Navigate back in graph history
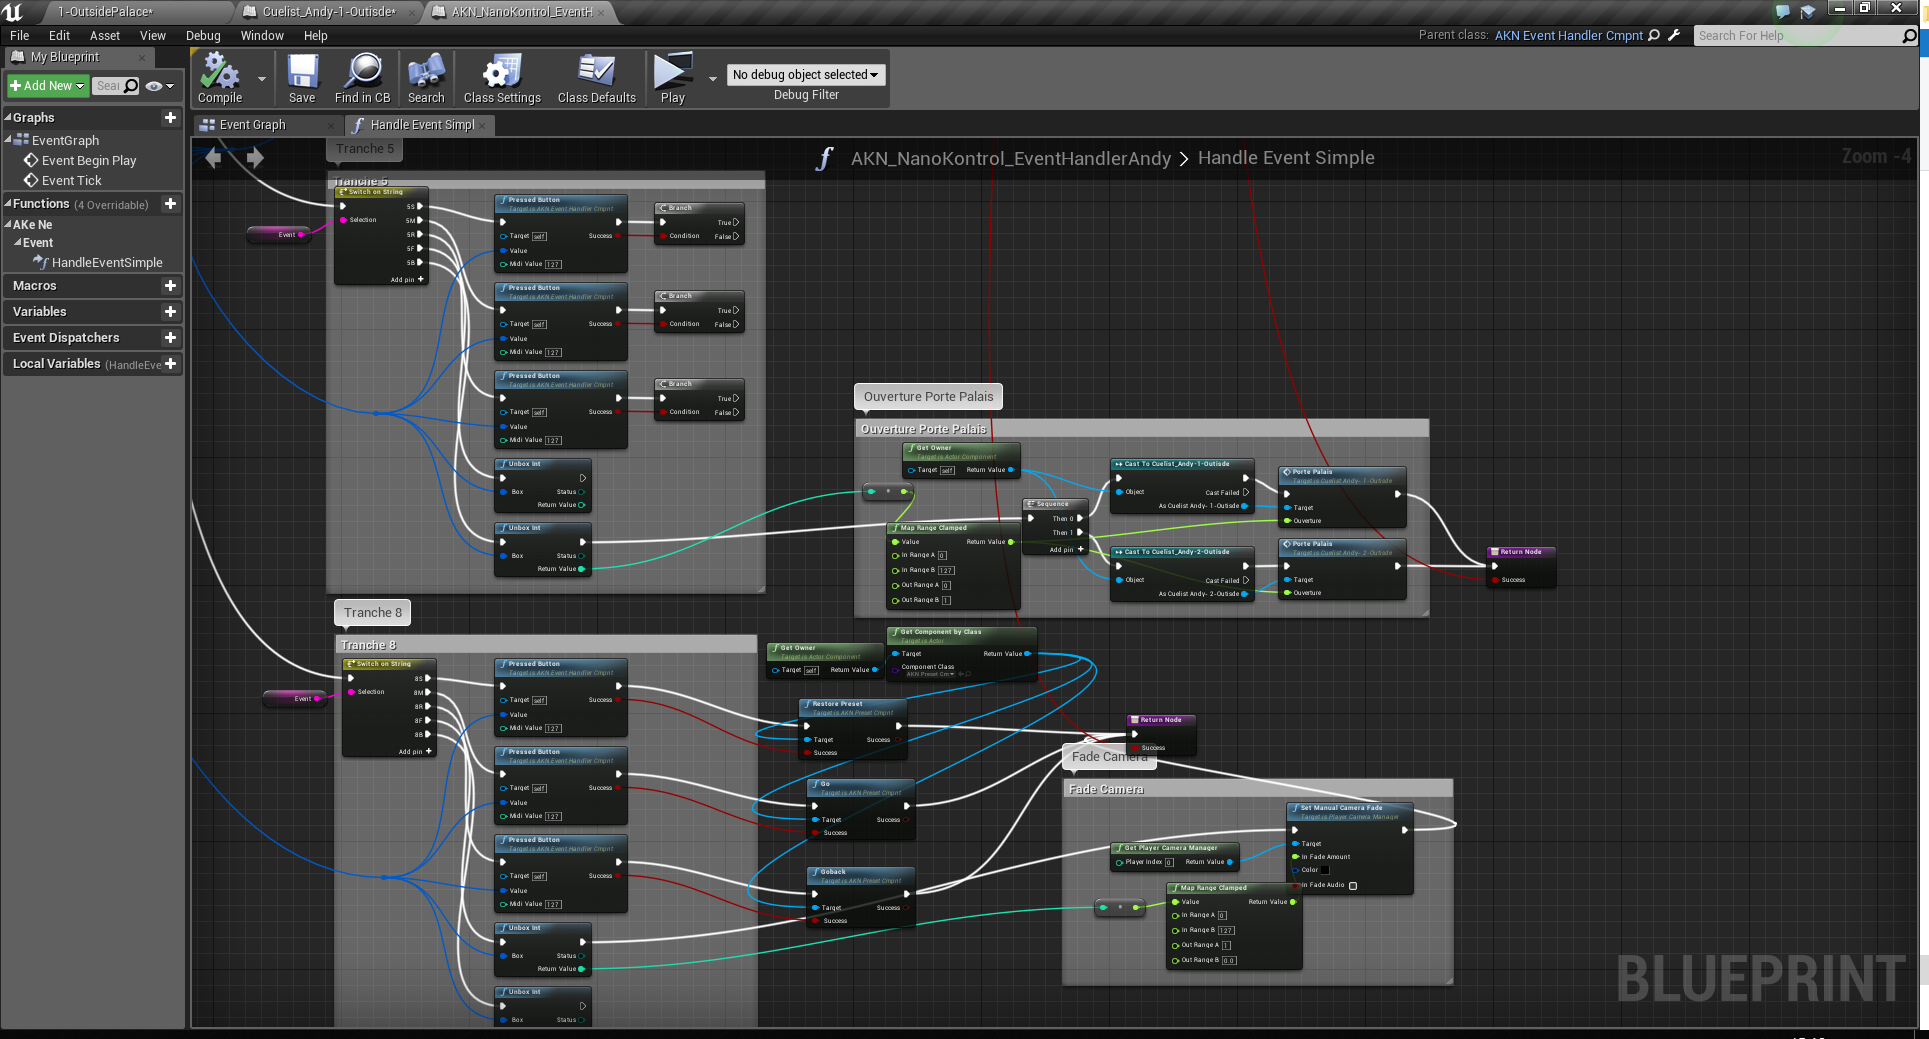 [213, 157]
